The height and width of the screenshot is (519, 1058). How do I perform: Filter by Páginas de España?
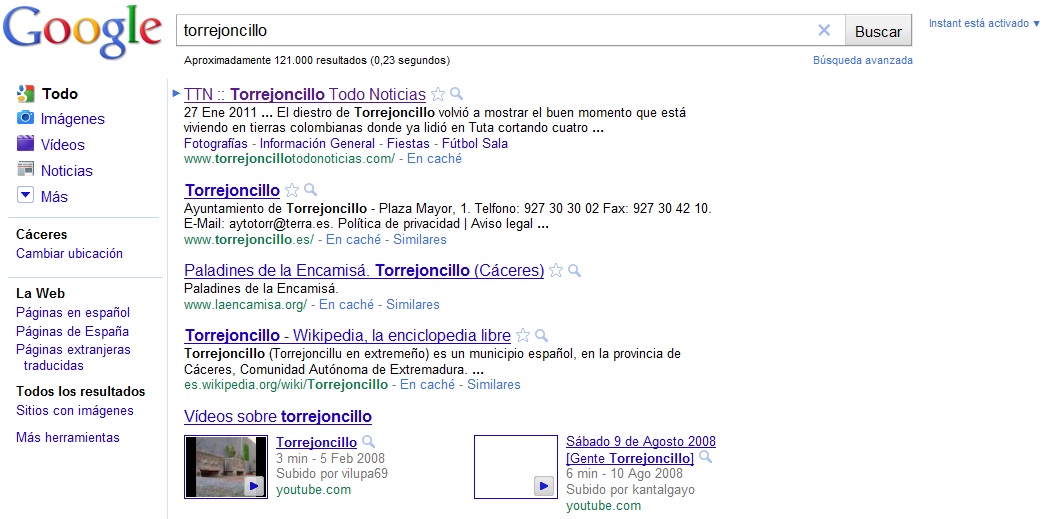72,331
